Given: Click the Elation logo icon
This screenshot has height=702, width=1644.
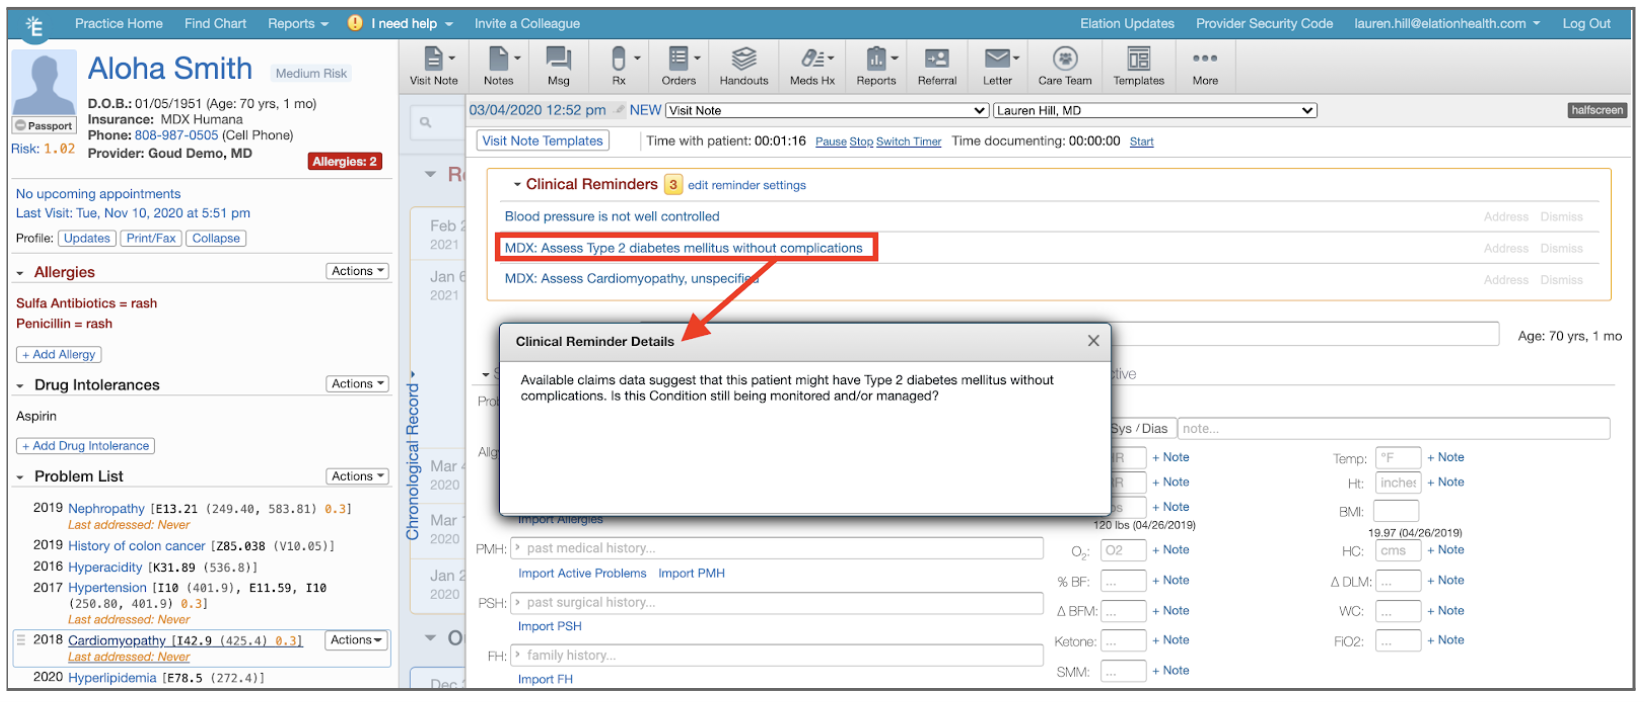Looking at the screenshot, I should pyautogui.click(x=35, y=26).
